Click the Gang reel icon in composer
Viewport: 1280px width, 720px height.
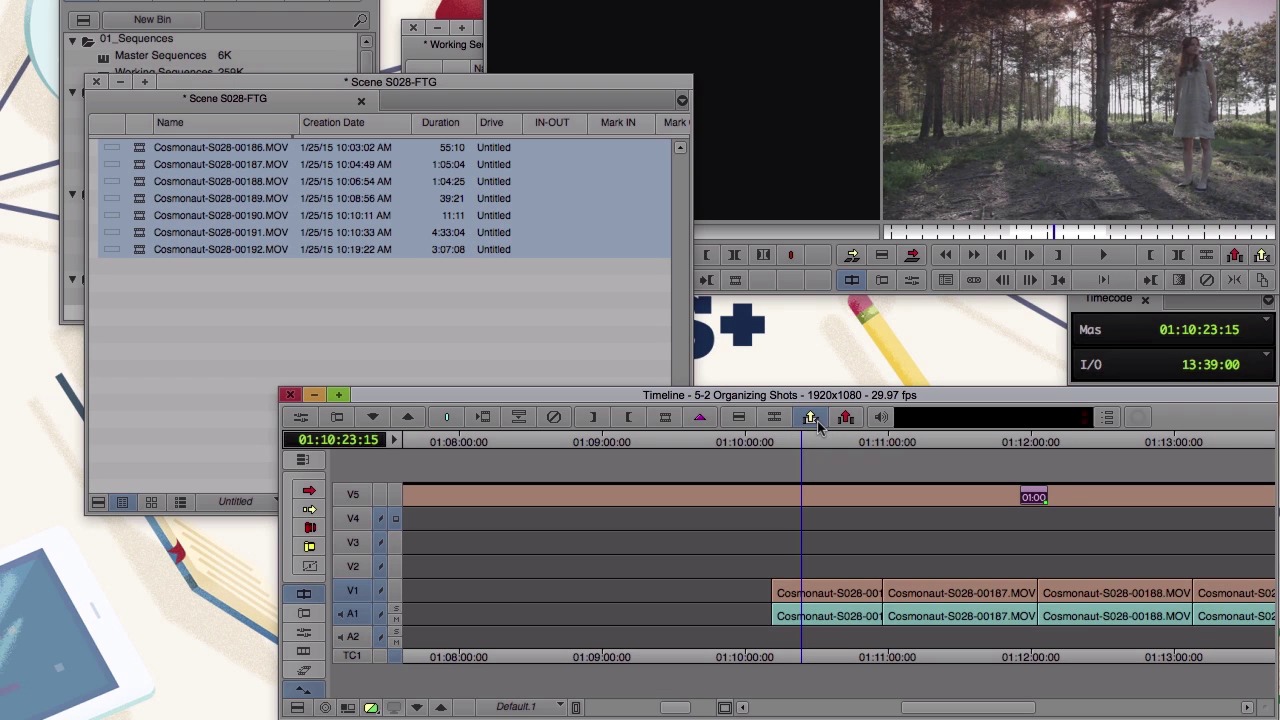(x=973, y=281)
